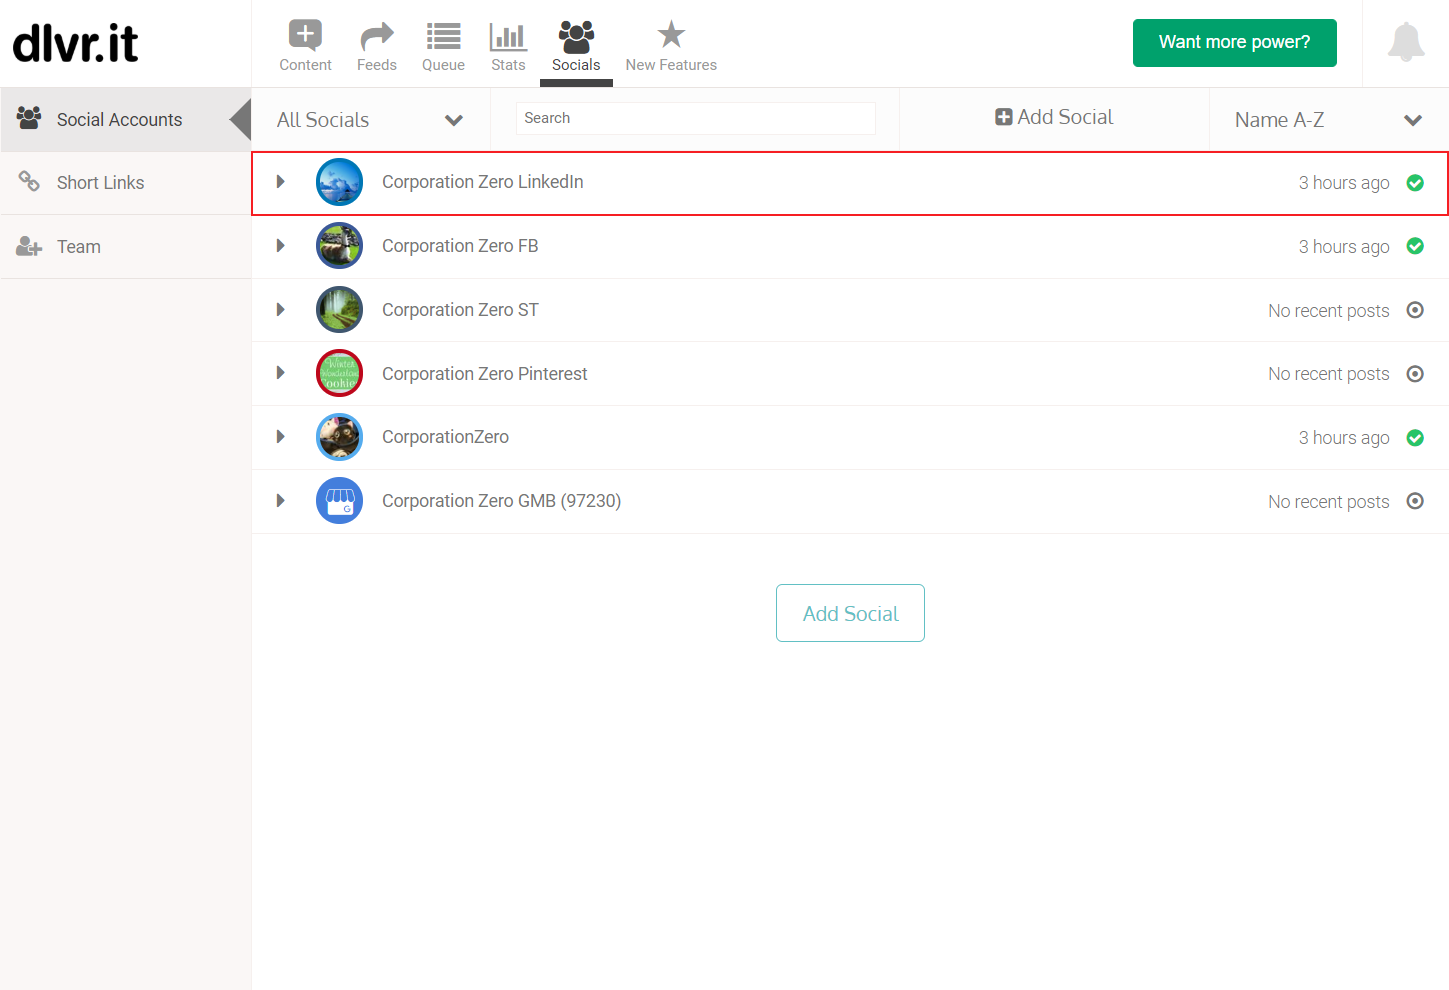Open the Name A-Z sort dropdown
This screenshot has width=1449, height=990.
pyautogui.click(x=1328, y=120)
